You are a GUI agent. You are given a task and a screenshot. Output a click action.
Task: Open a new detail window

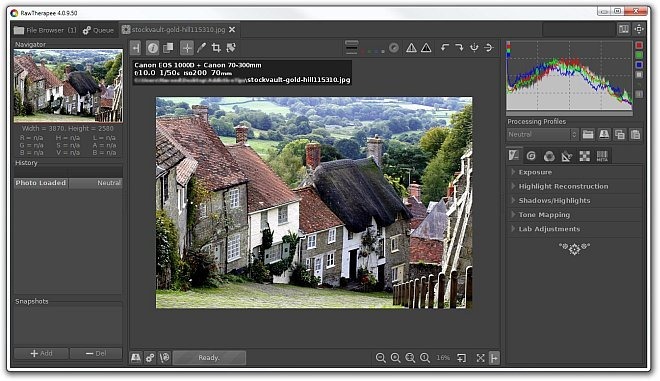(462, 358)
